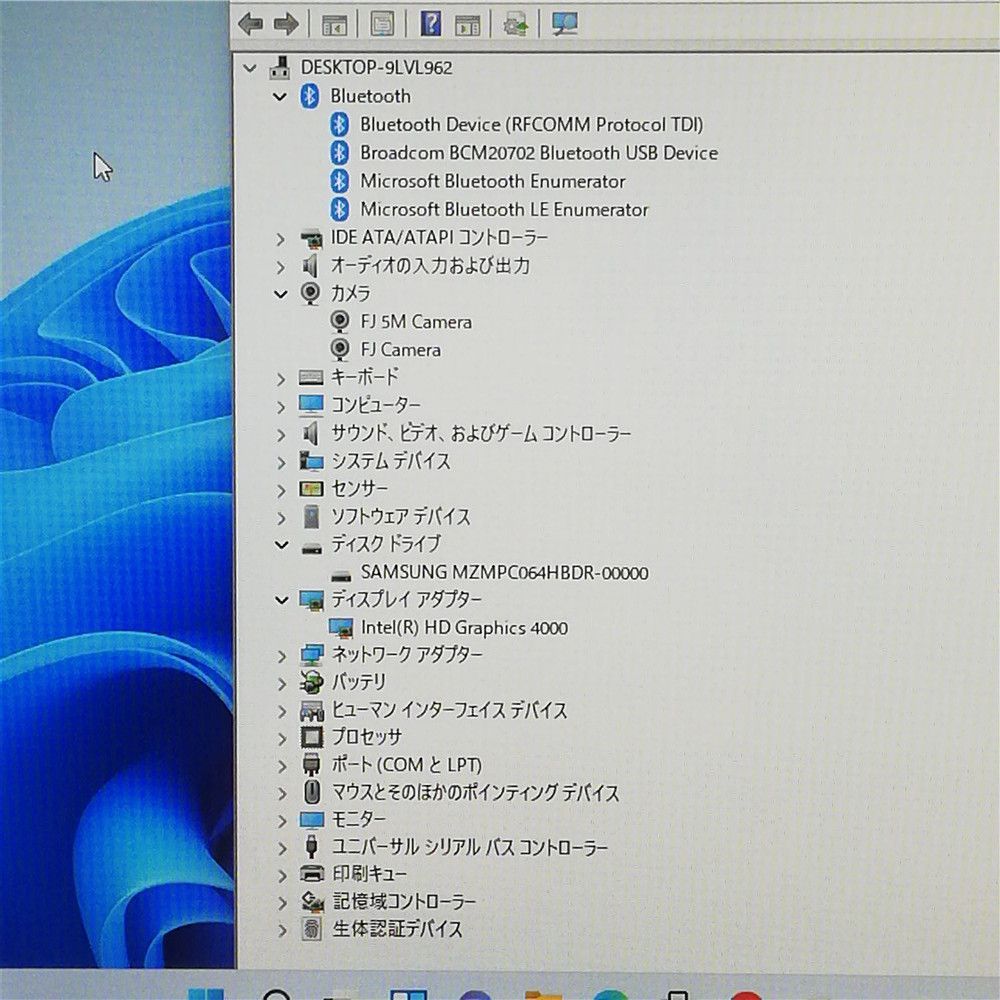Select the FJ 5M Camera device
The height and width of the screenshot is (1000, 1000).
click(416, 321)
